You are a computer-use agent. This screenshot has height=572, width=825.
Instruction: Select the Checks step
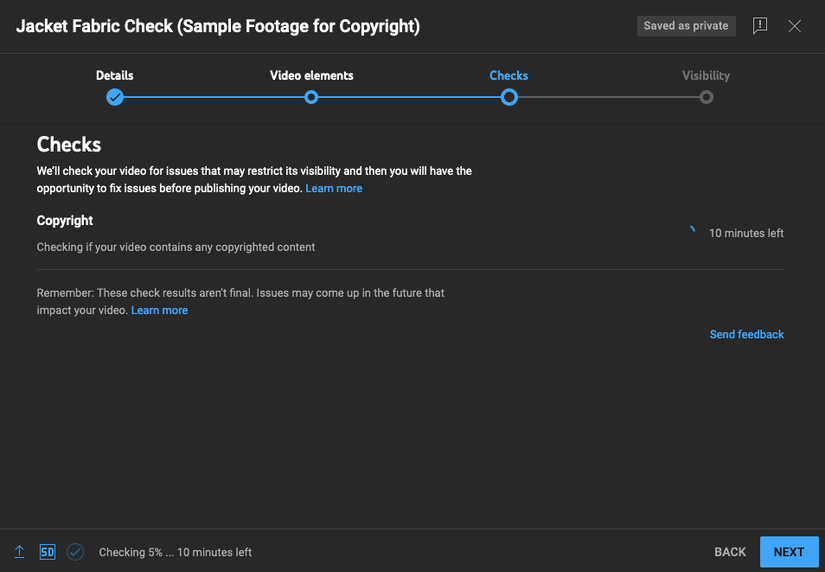(x=509, y=75)
